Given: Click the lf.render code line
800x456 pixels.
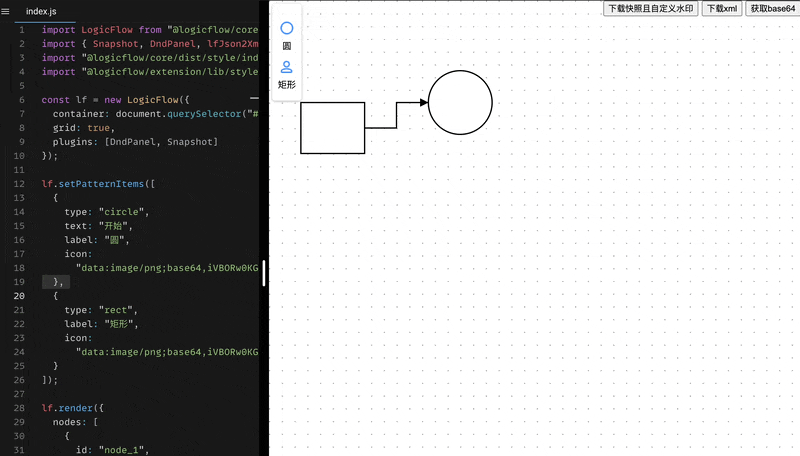Looking at the screenshot, I should pyautogui.click(x=73, y=409).
